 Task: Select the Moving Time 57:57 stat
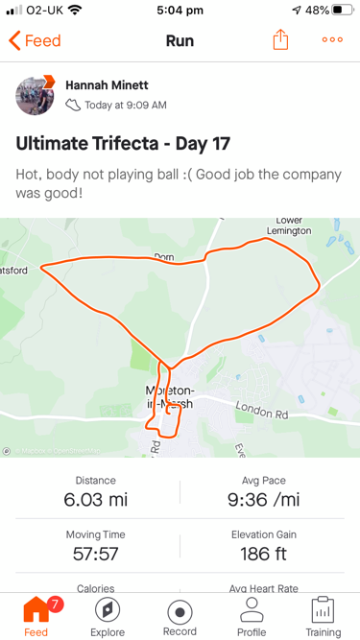(96, 546)
